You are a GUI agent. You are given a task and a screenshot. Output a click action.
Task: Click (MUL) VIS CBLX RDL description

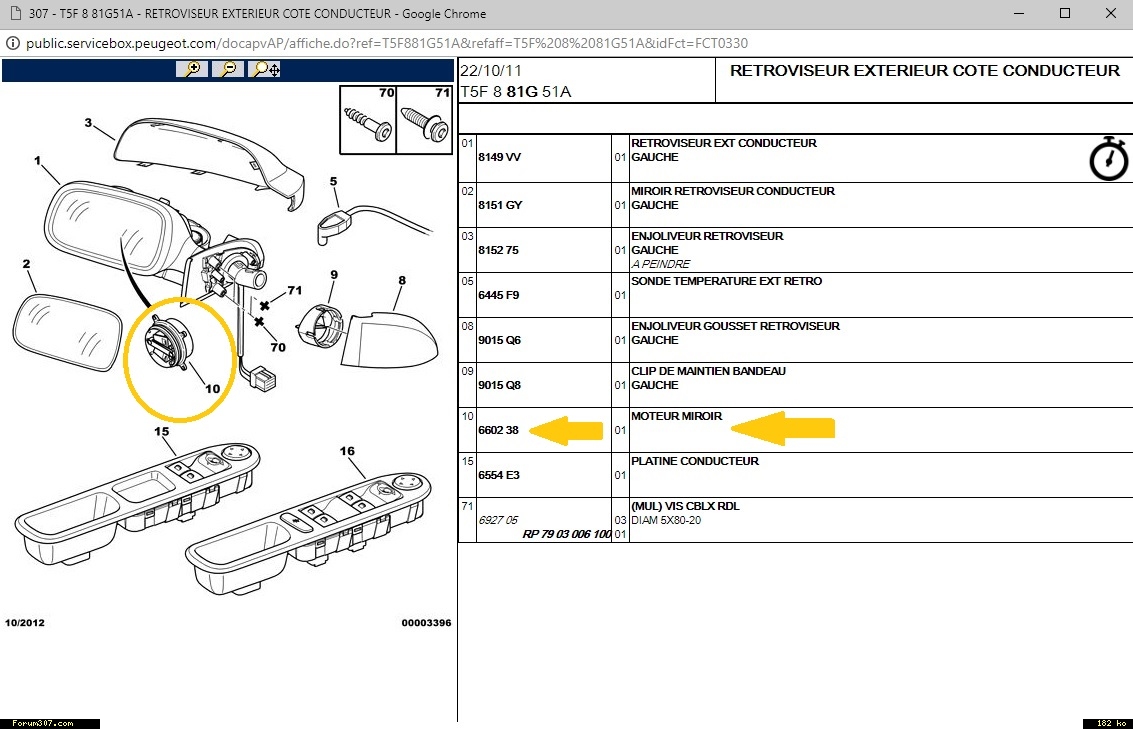pyautogui.click(x=685, y=506)
